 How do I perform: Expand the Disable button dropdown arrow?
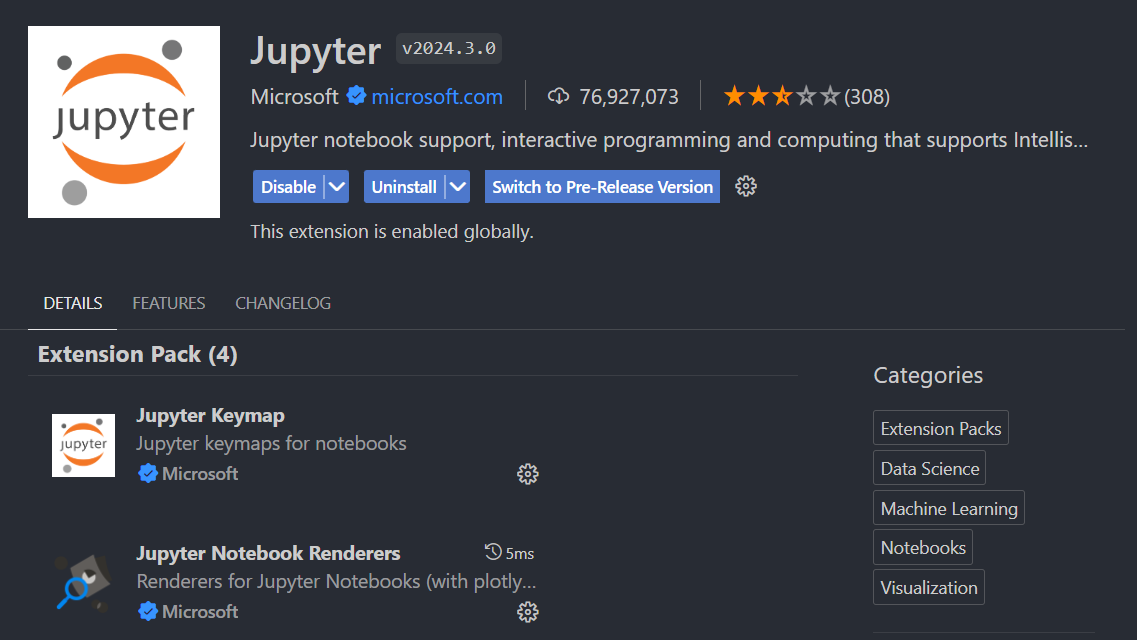click(x=337, y=187)
